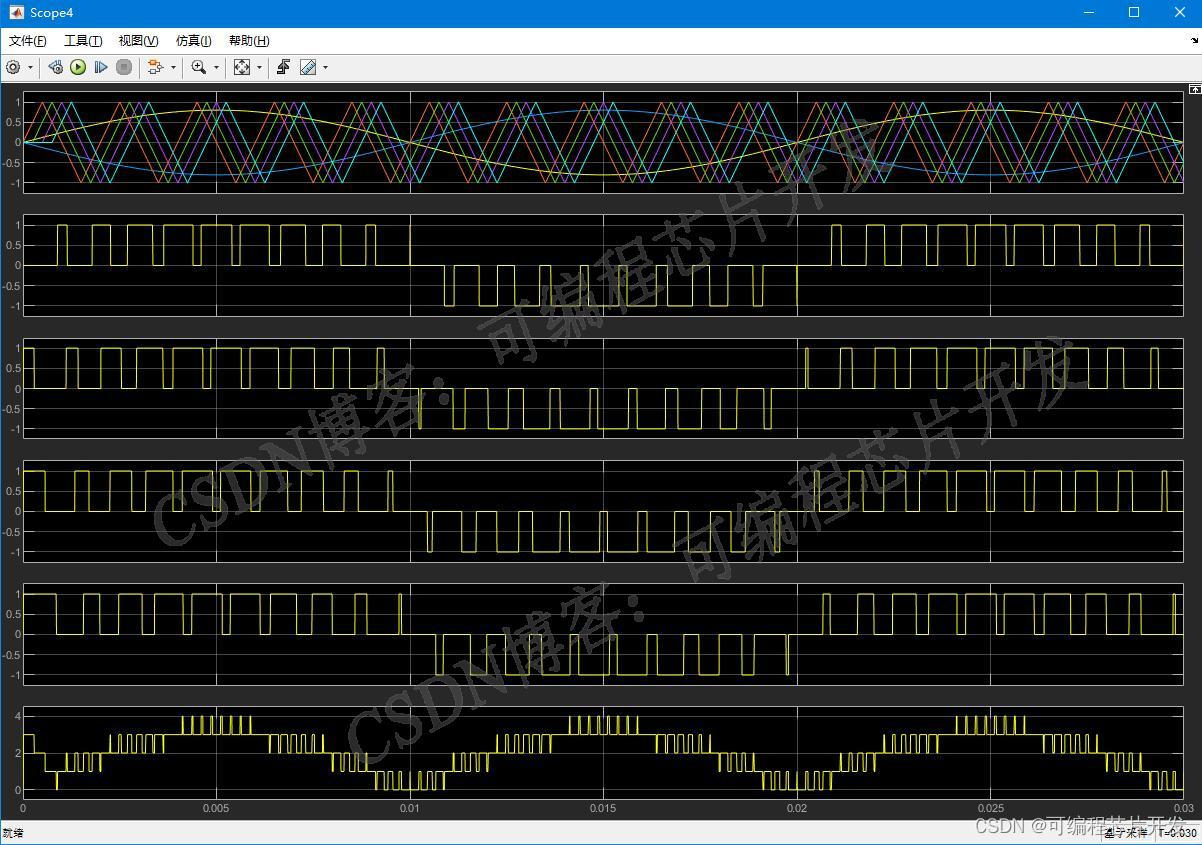Screen dimensions: 1202x845
Task: Open the 帮助(H) menu
Action: (249, 41)
